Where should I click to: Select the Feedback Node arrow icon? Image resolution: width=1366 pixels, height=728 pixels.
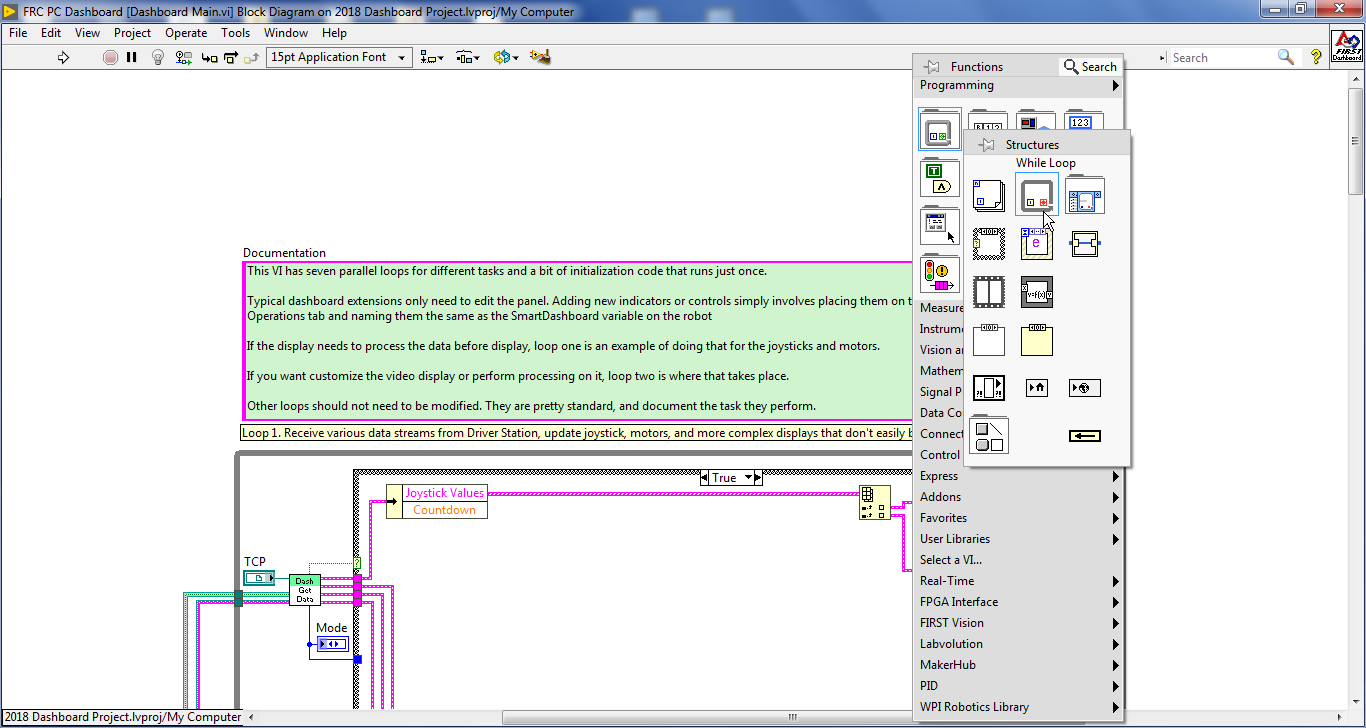tap(1085, 435)
